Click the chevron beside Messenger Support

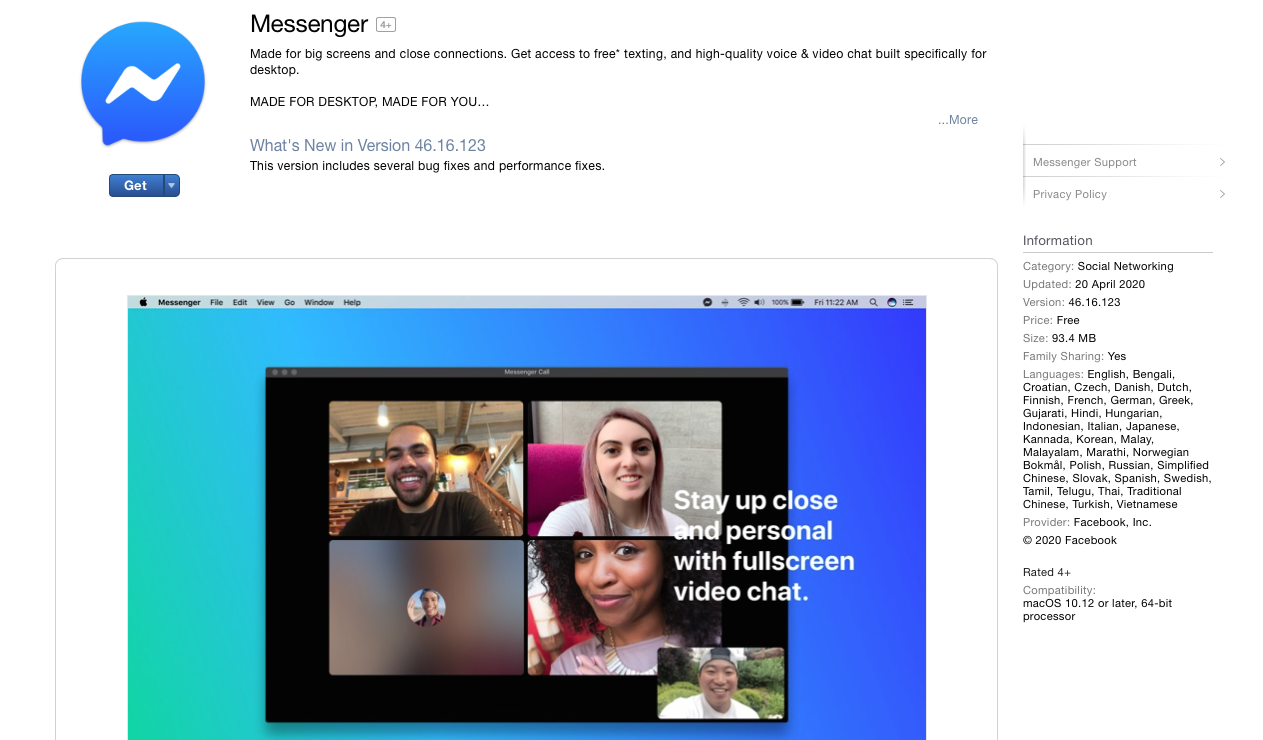click(x=1222, y=162)
